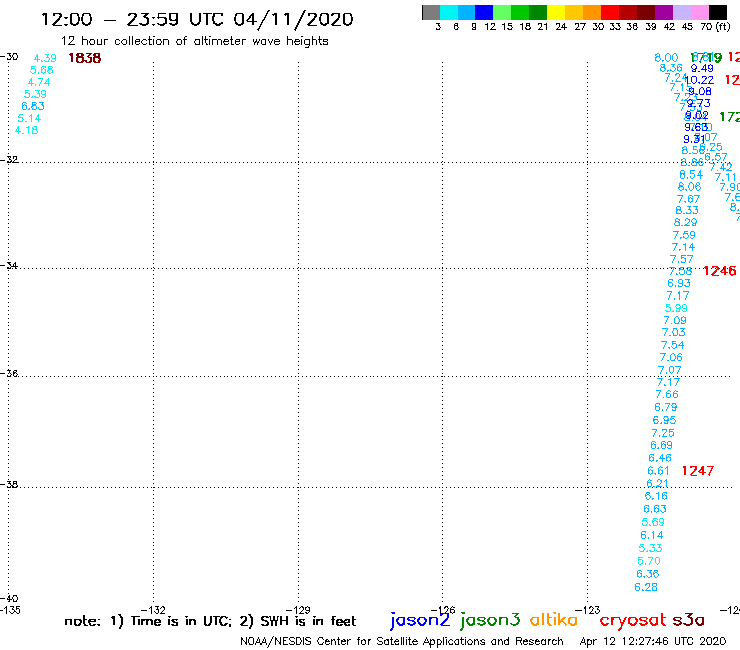Viewport: 740px width, 650px height.
Task: Click the wave height value 4.18
Action: tap(26, 130)
